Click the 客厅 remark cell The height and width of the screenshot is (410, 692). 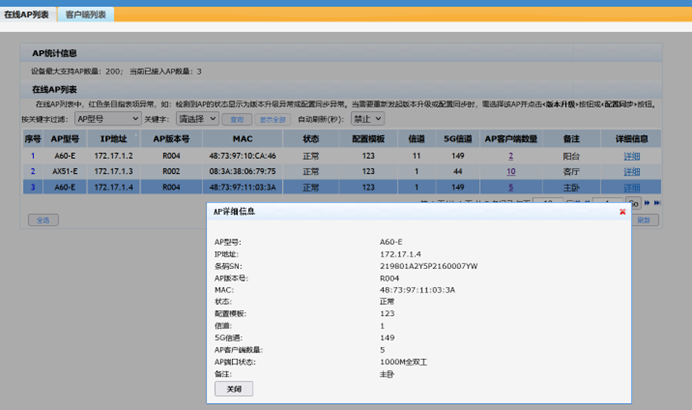571,172
